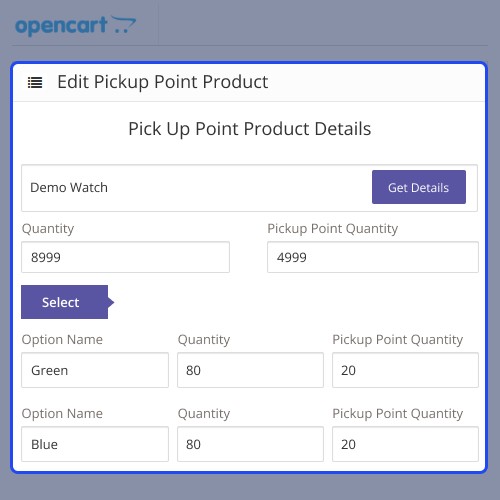Image resolution: width=500 pixels, height=500 pixels.
Task: Click the Pick Up Point Product Details title
Action: [250, 129]
